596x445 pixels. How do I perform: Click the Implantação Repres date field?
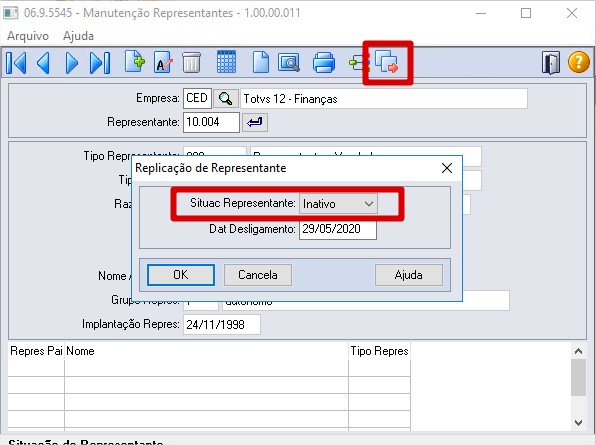(x=222, y=325)
